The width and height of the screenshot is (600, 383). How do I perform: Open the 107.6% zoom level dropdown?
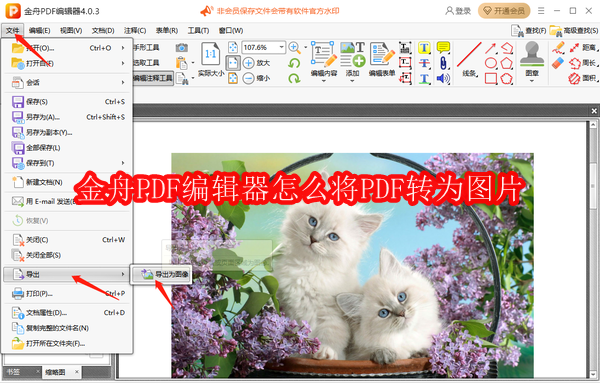point(281,47)
